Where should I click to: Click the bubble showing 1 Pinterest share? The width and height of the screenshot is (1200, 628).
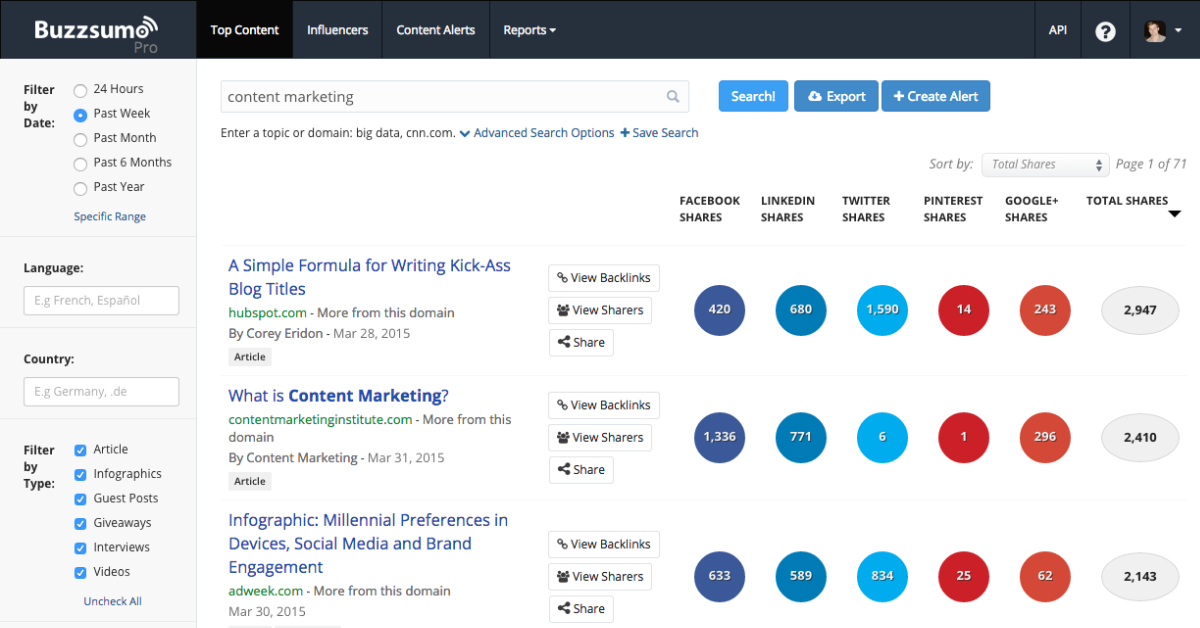click(x=964, y=437)
